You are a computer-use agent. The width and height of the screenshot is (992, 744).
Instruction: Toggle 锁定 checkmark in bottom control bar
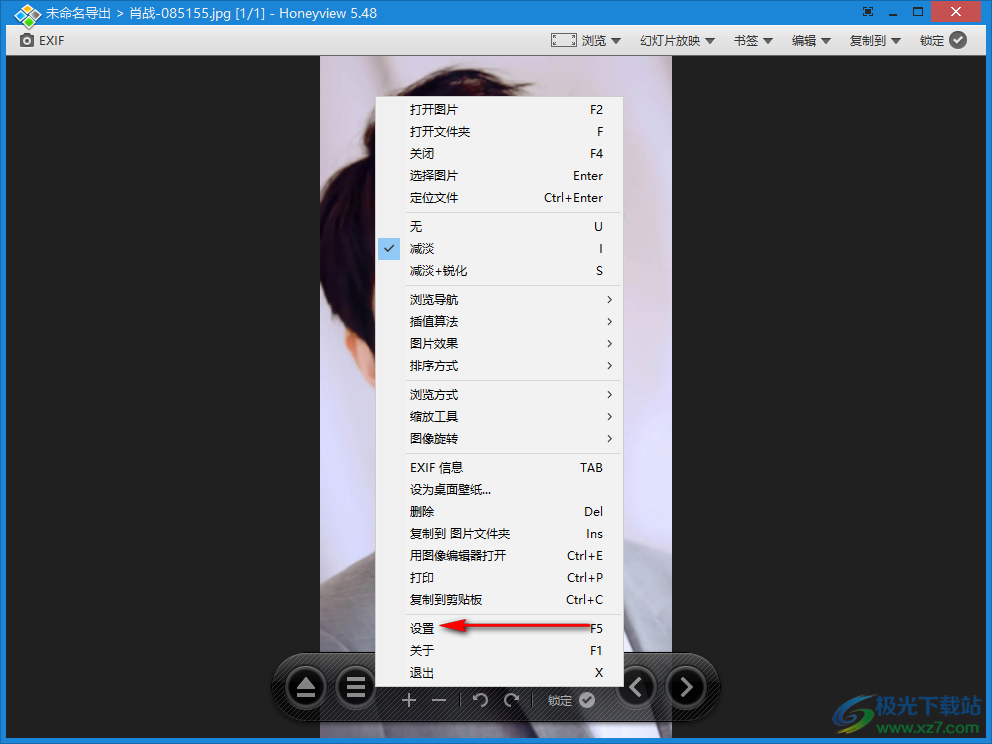click(587, 700)
